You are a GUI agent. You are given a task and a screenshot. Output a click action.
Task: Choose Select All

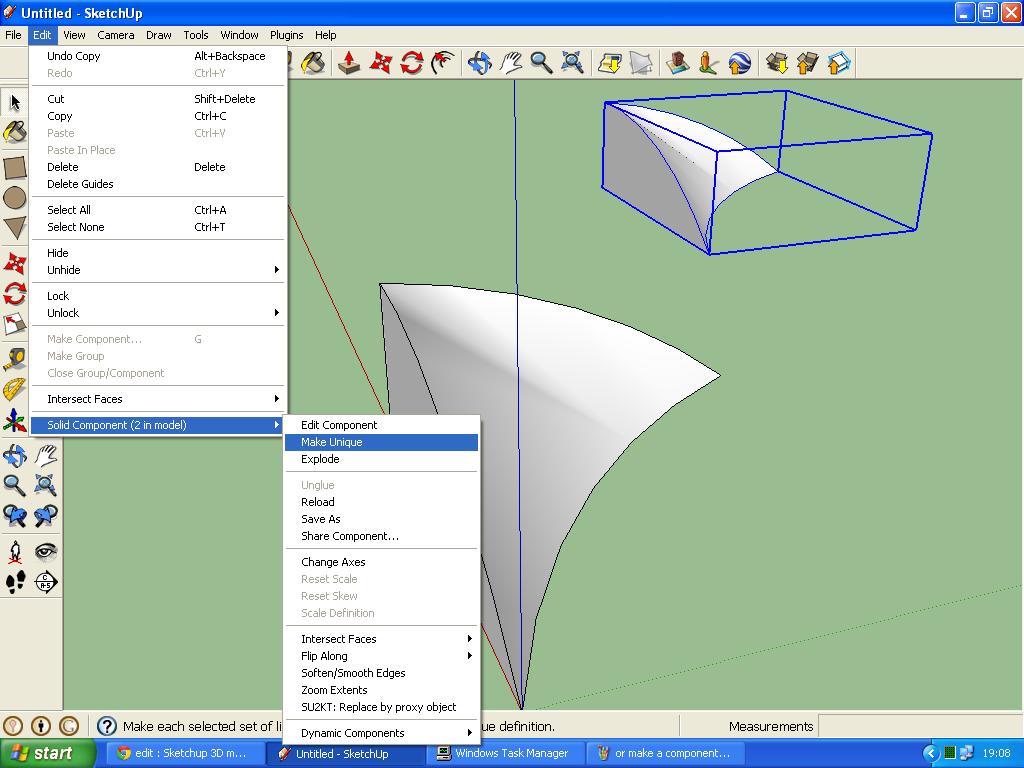pyautogui.click(x=157, y=210)
